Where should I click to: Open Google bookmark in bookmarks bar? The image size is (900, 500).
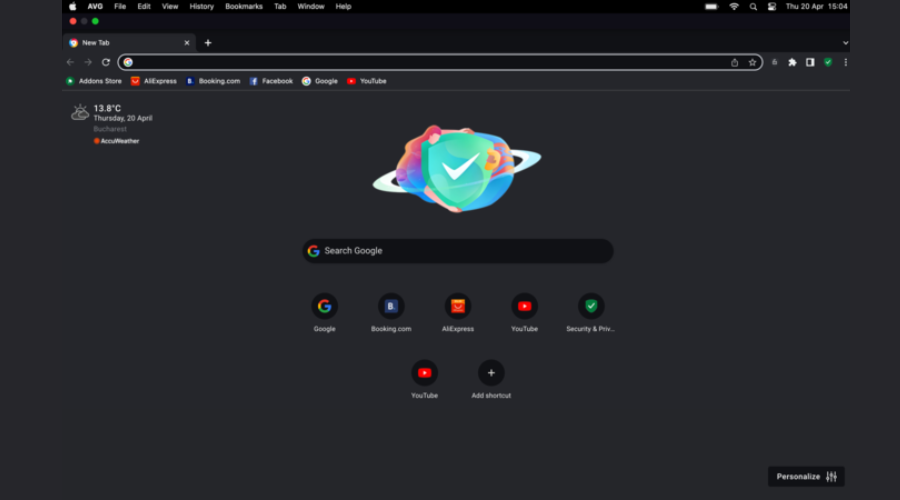[x=320, y=81]
